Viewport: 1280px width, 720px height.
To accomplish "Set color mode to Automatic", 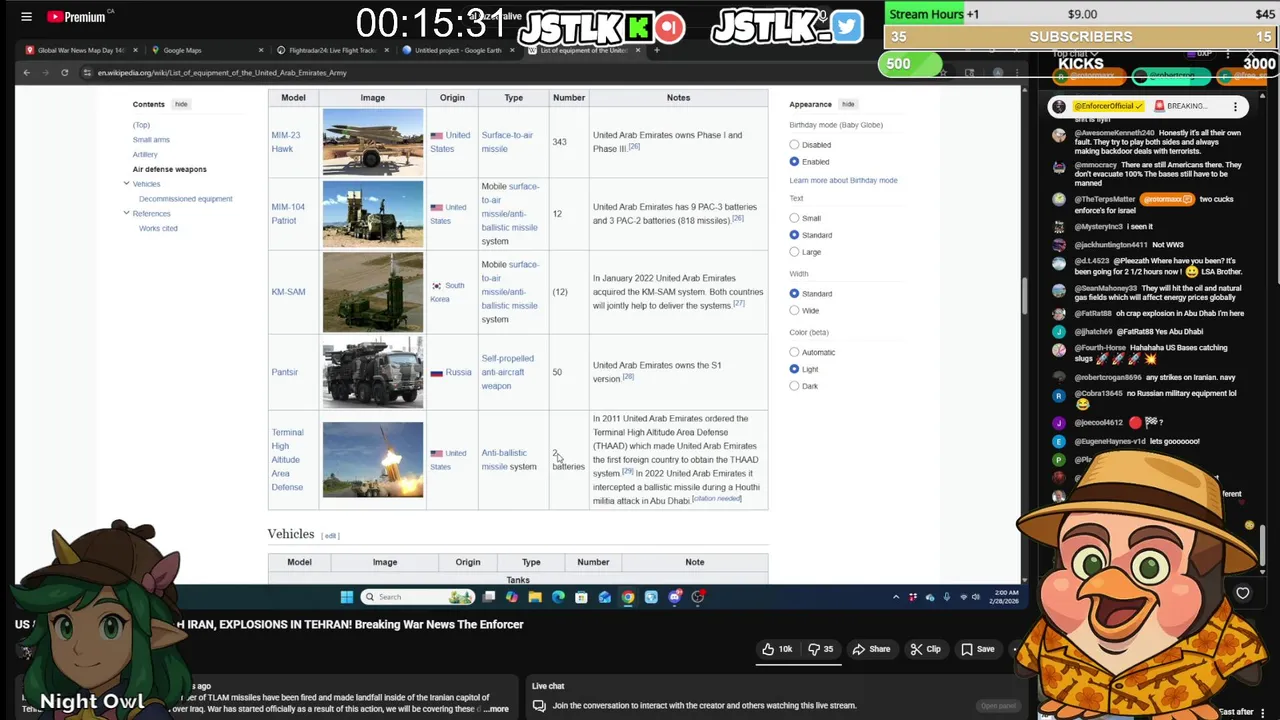I will coord(794,352).
